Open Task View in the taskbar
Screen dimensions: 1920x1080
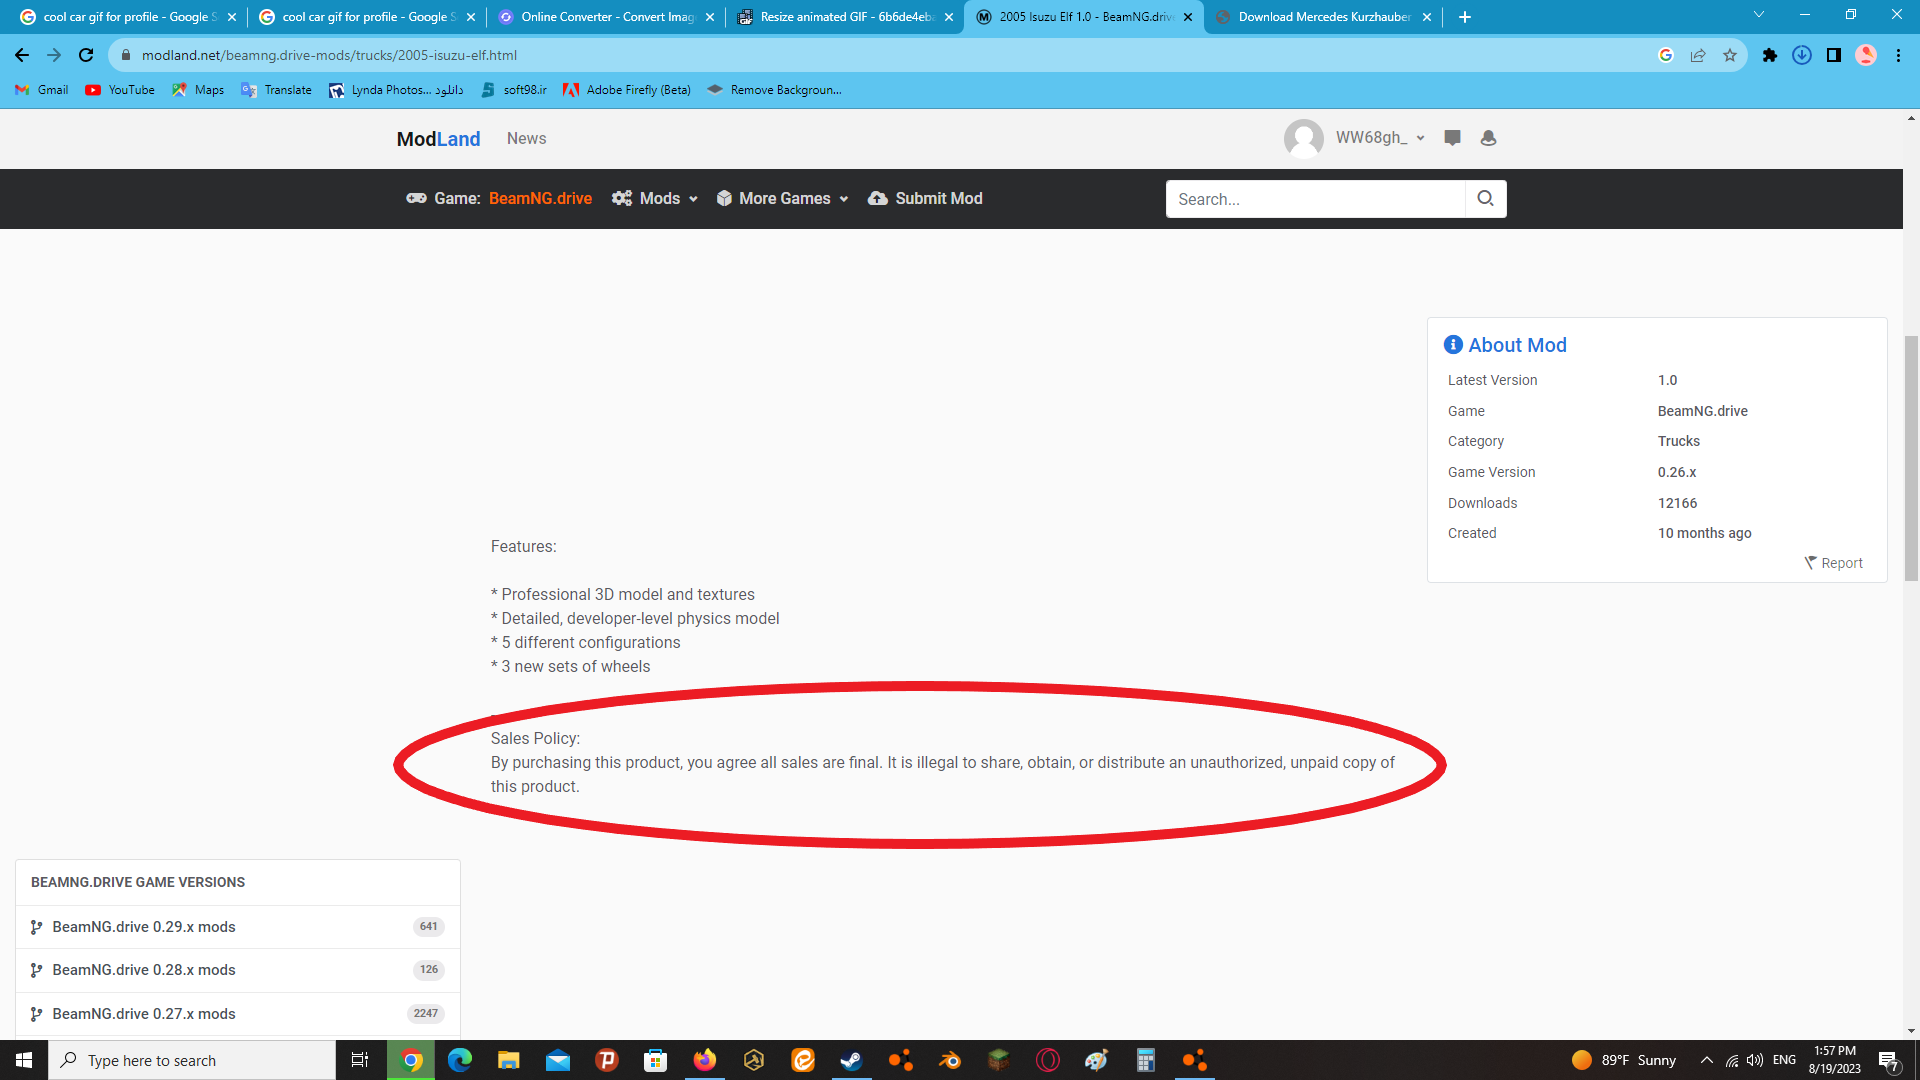pos(360,1060)
